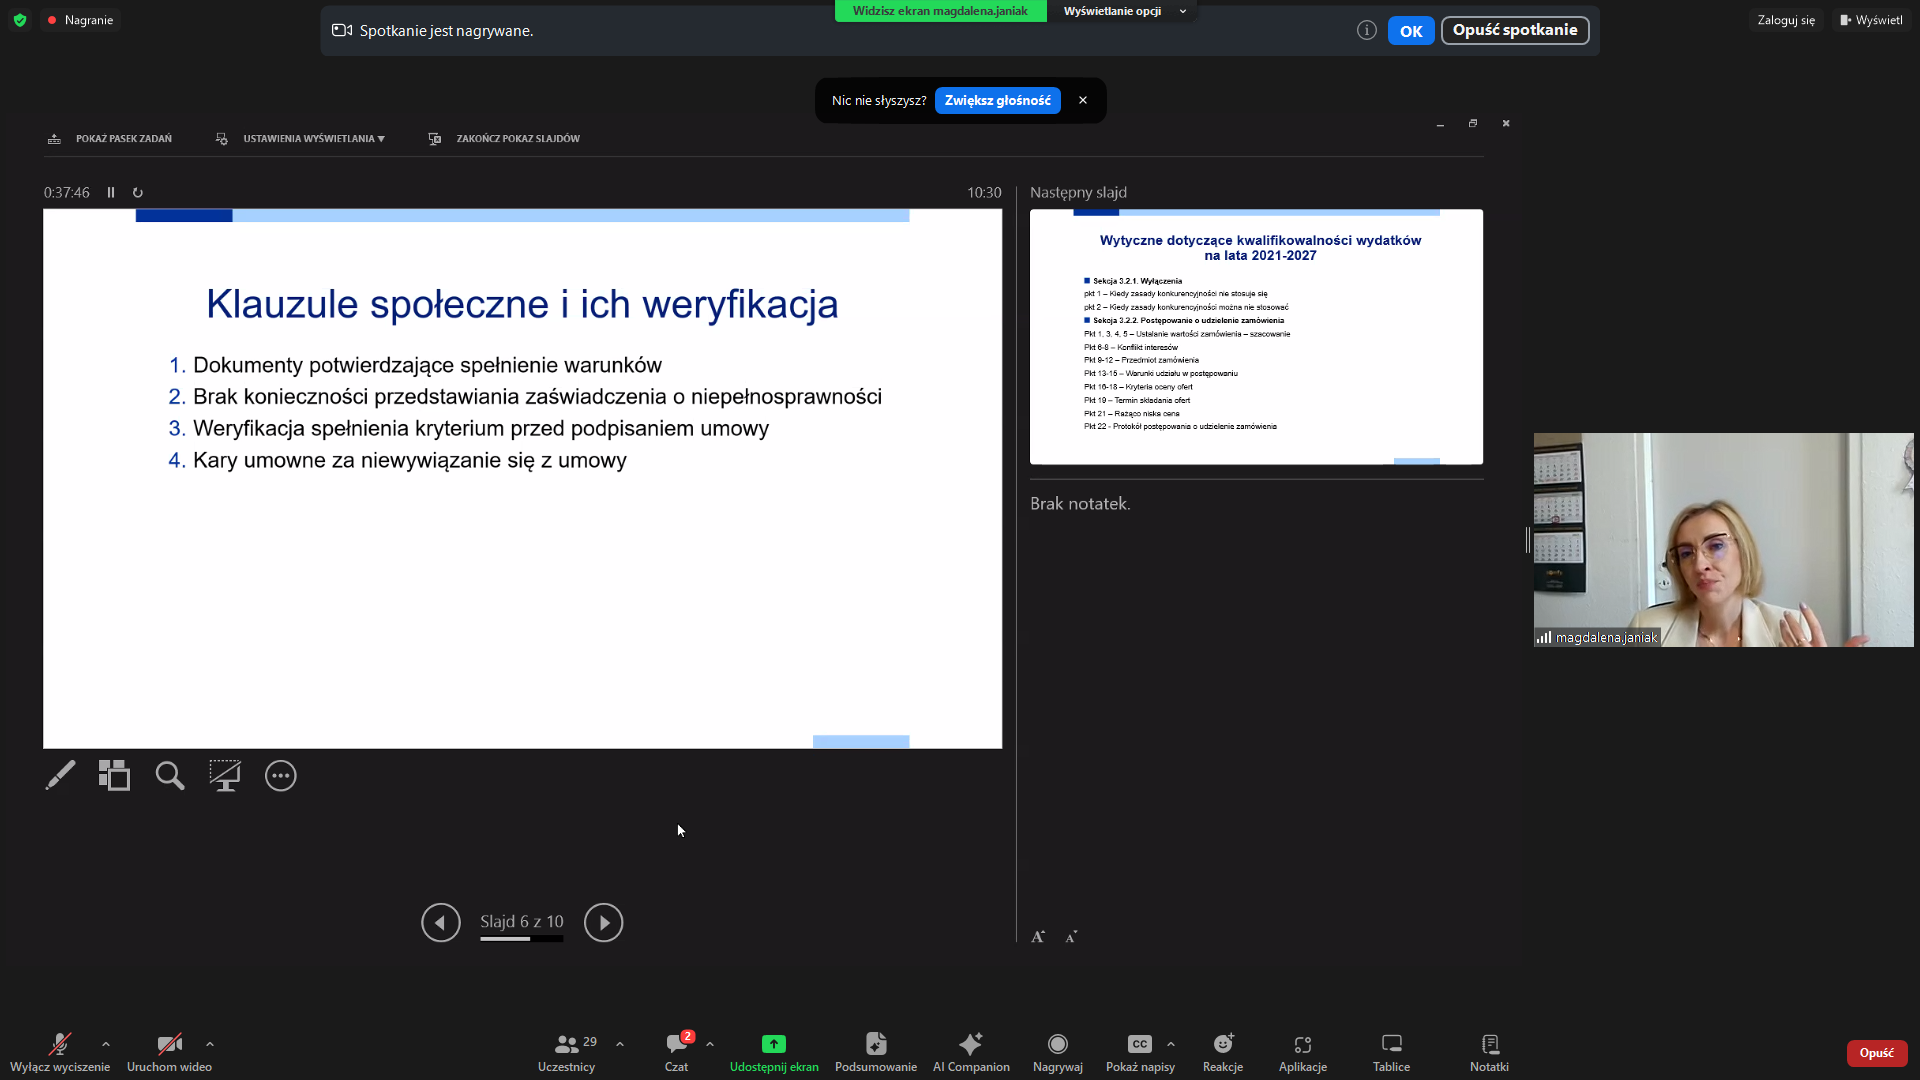Click the slide progress bar under Slajd 6 z 10
The width and height of the screenshot is (1920, 1080).
(x=522, y=939)
